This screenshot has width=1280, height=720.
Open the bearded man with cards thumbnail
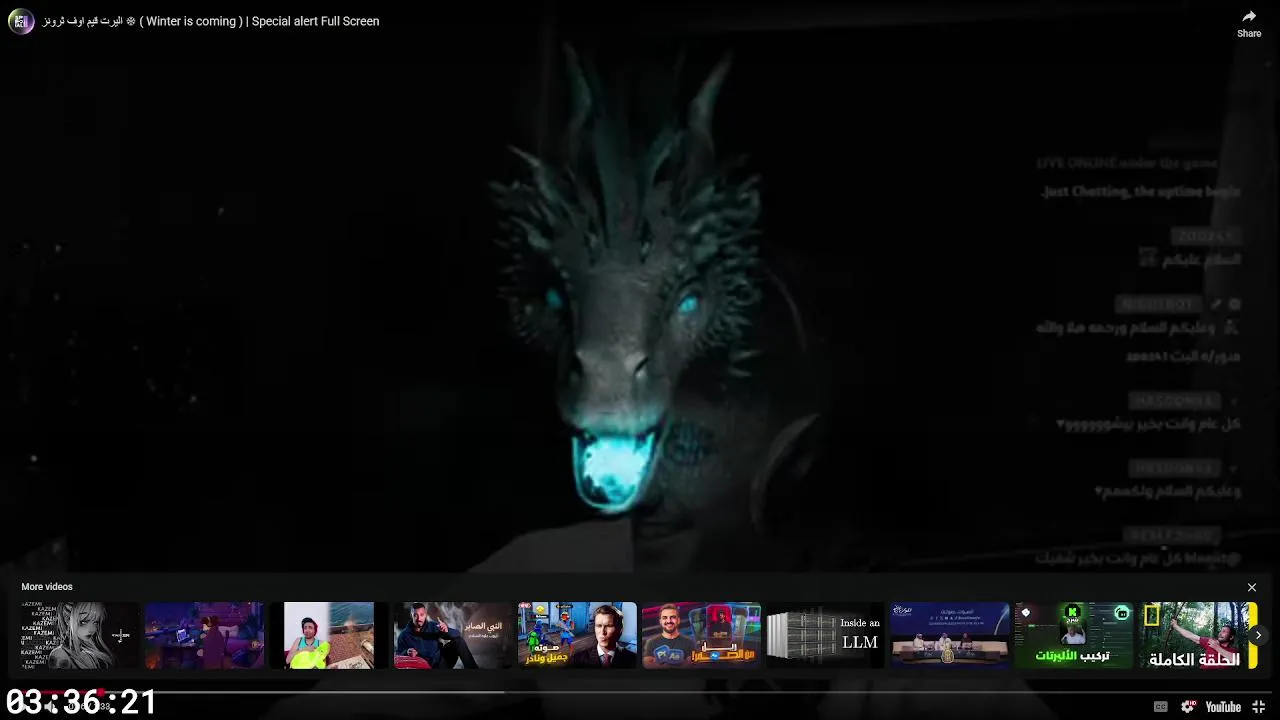701,635
